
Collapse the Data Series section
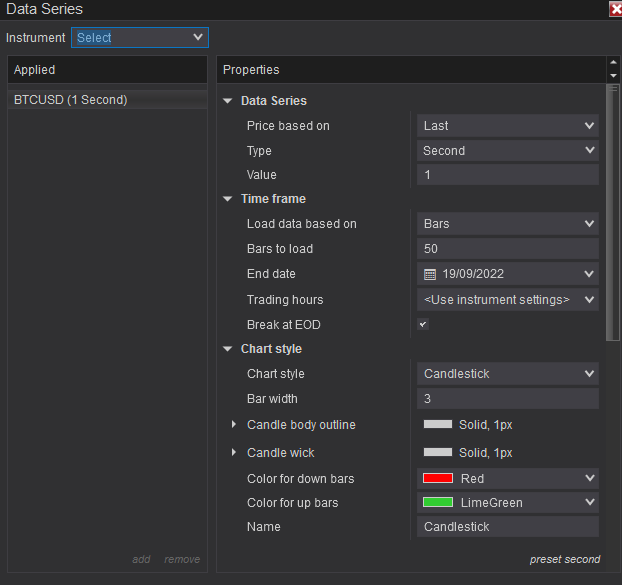coord(228,101)
